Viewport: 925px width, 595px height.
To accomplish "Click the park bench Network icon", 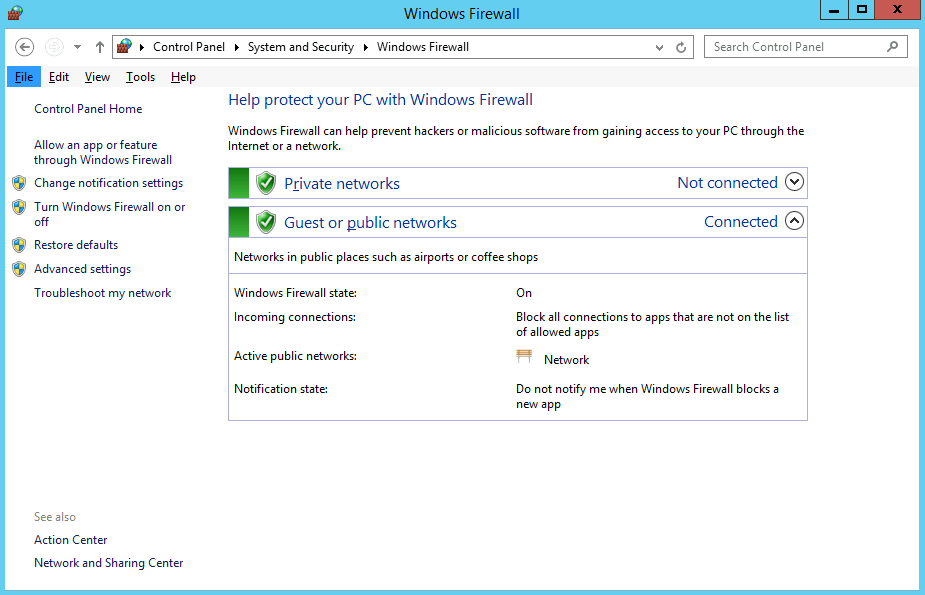I will [524, 356].
